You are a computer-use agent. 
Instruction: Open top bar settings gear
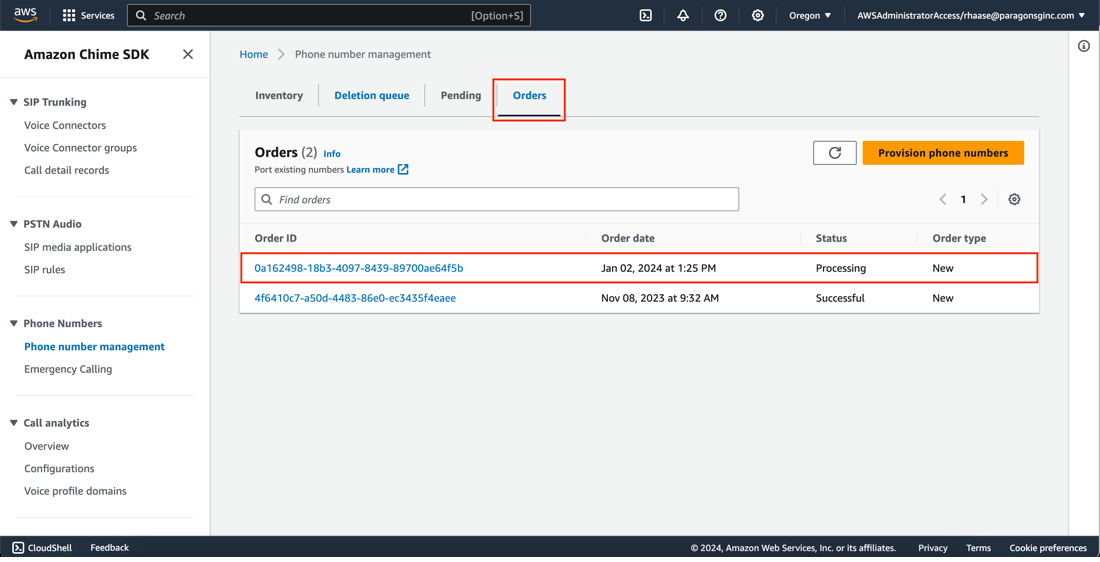tap(758, 15)
